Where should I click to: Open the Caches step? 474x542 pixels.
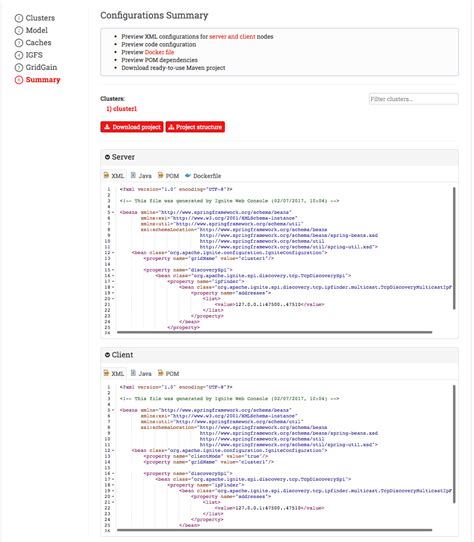pos(33,43)
